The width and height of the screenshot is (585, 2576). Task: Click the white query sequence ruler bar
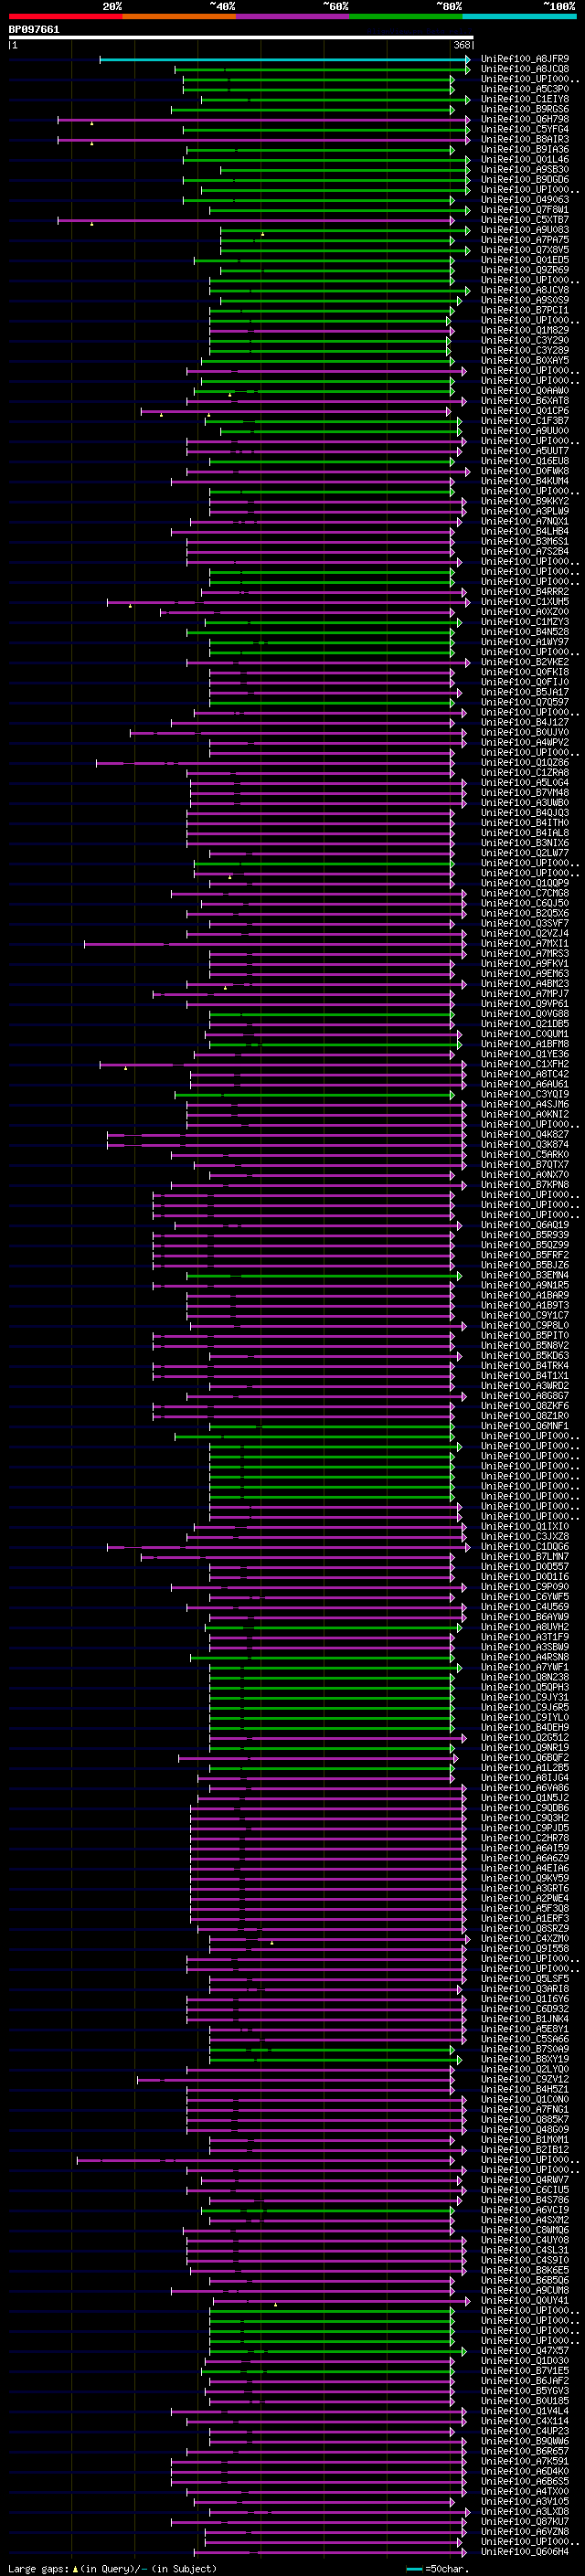pos(241,37)
